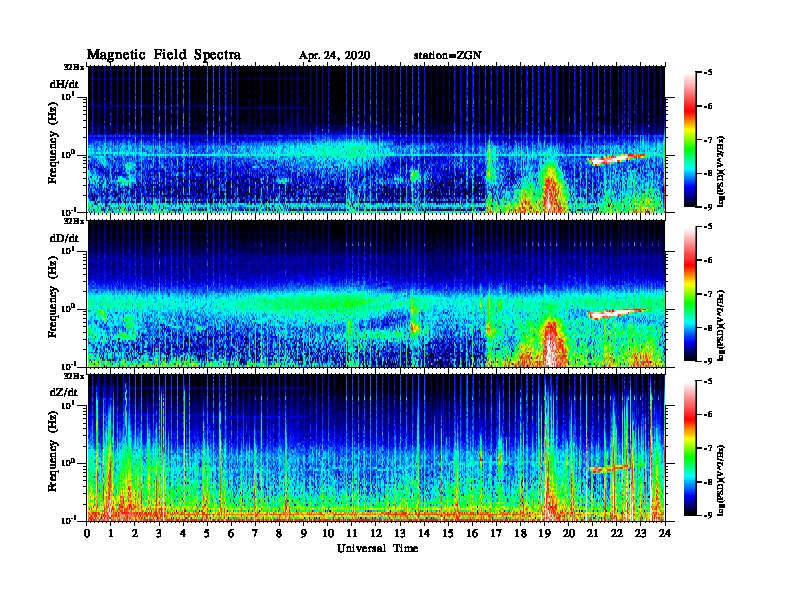Click the dD/dt panel color scale bar

point(690,293)
